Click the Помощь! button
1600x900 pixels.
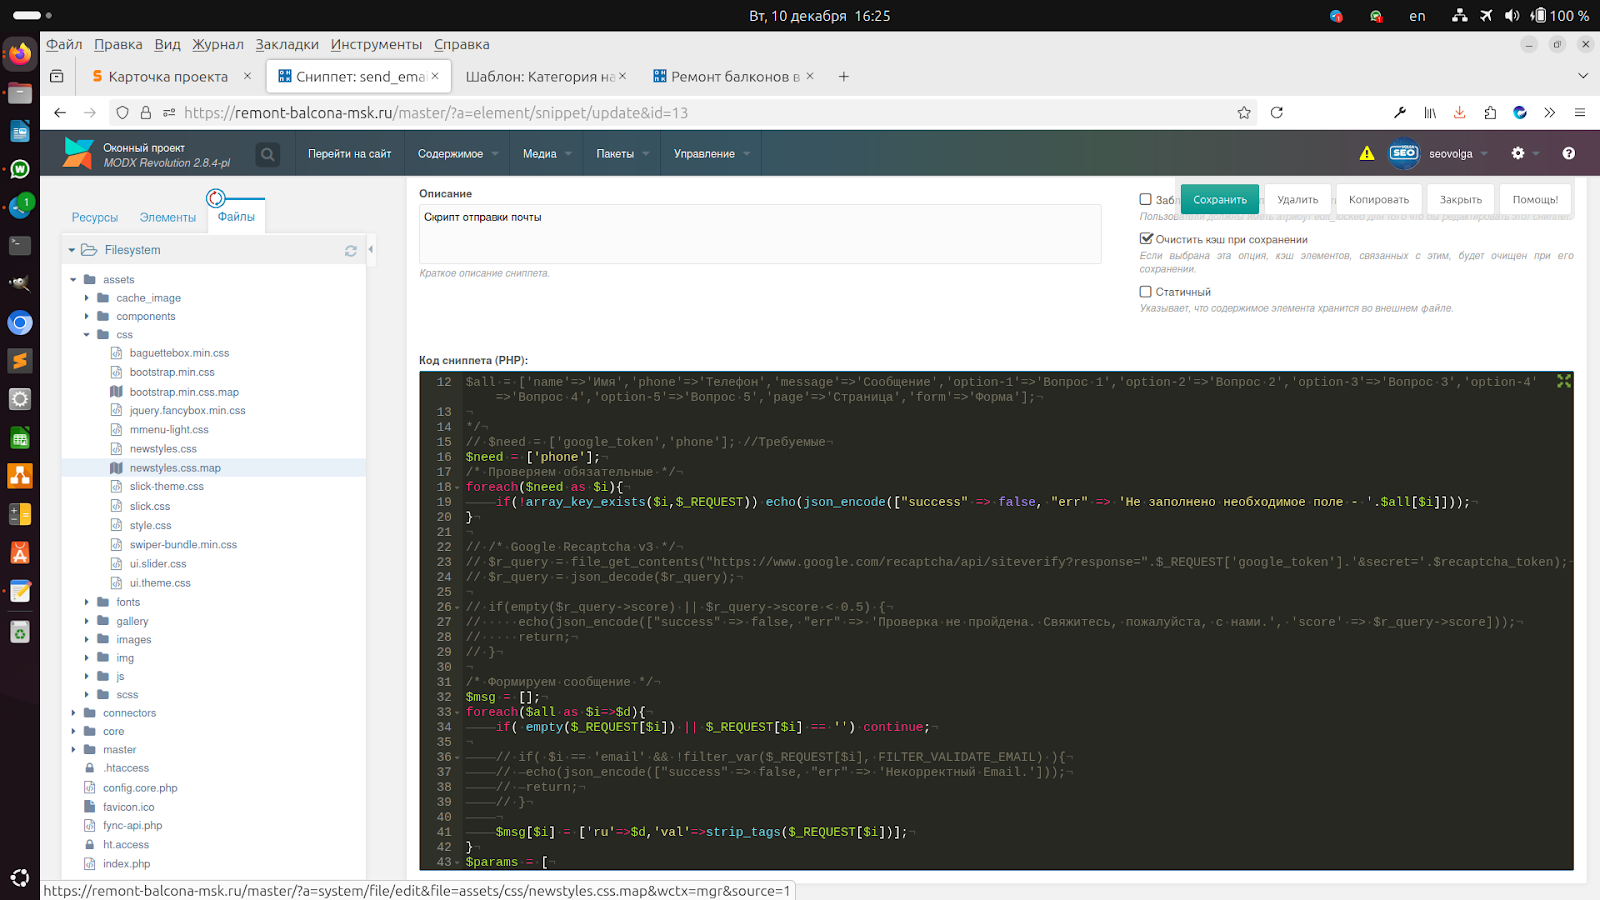coord(1535,199)
